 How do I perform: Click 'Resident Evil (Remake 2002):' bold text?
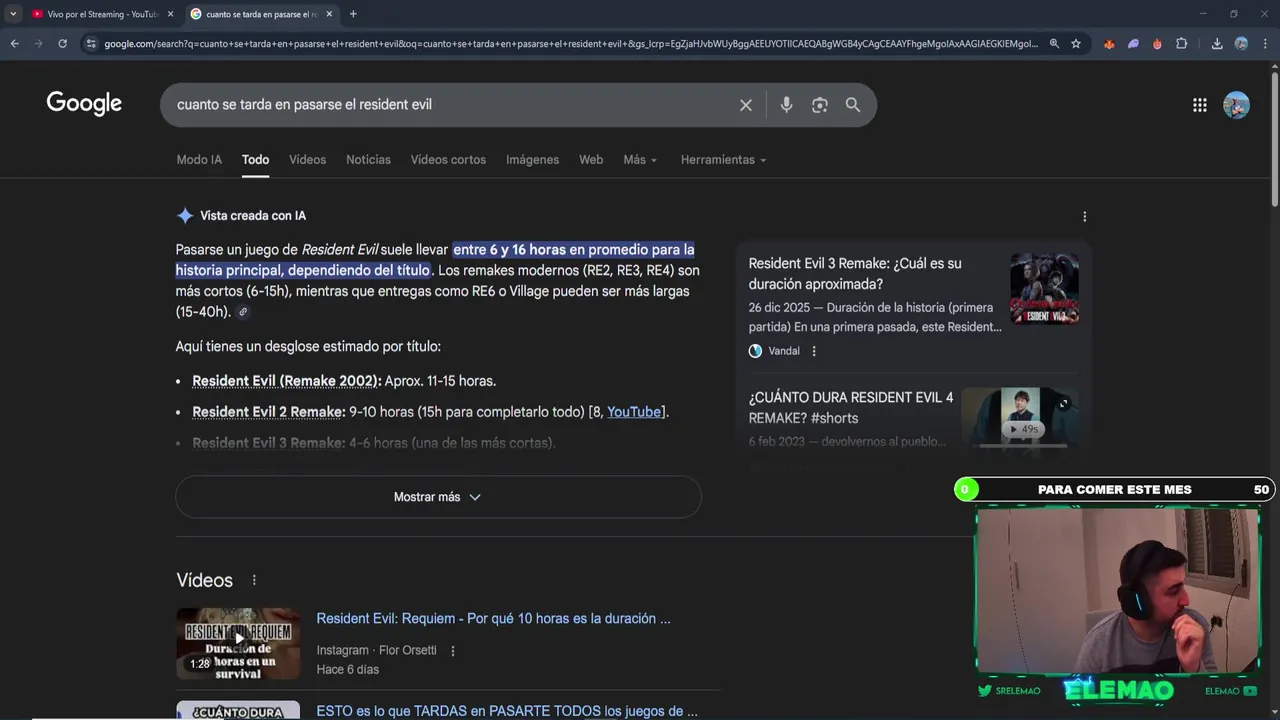287,381
